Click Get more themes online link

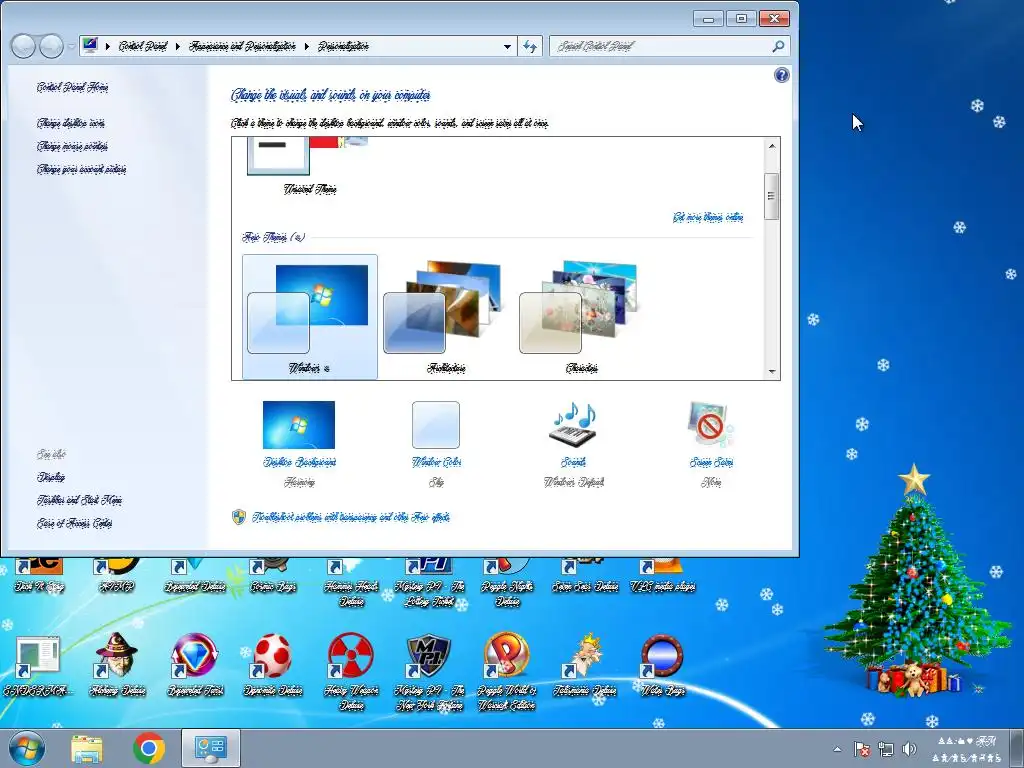(x=708, y=217)
